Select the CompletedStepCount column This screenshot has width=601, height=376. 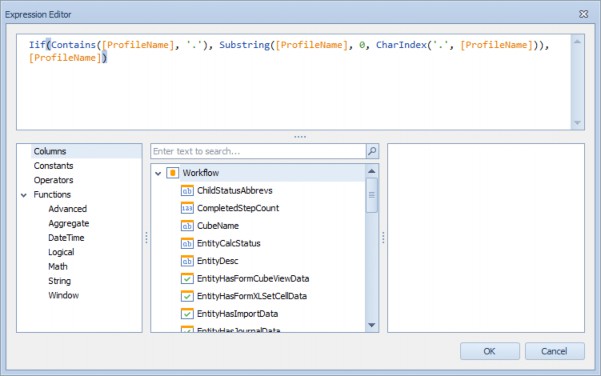coord(238,208)
